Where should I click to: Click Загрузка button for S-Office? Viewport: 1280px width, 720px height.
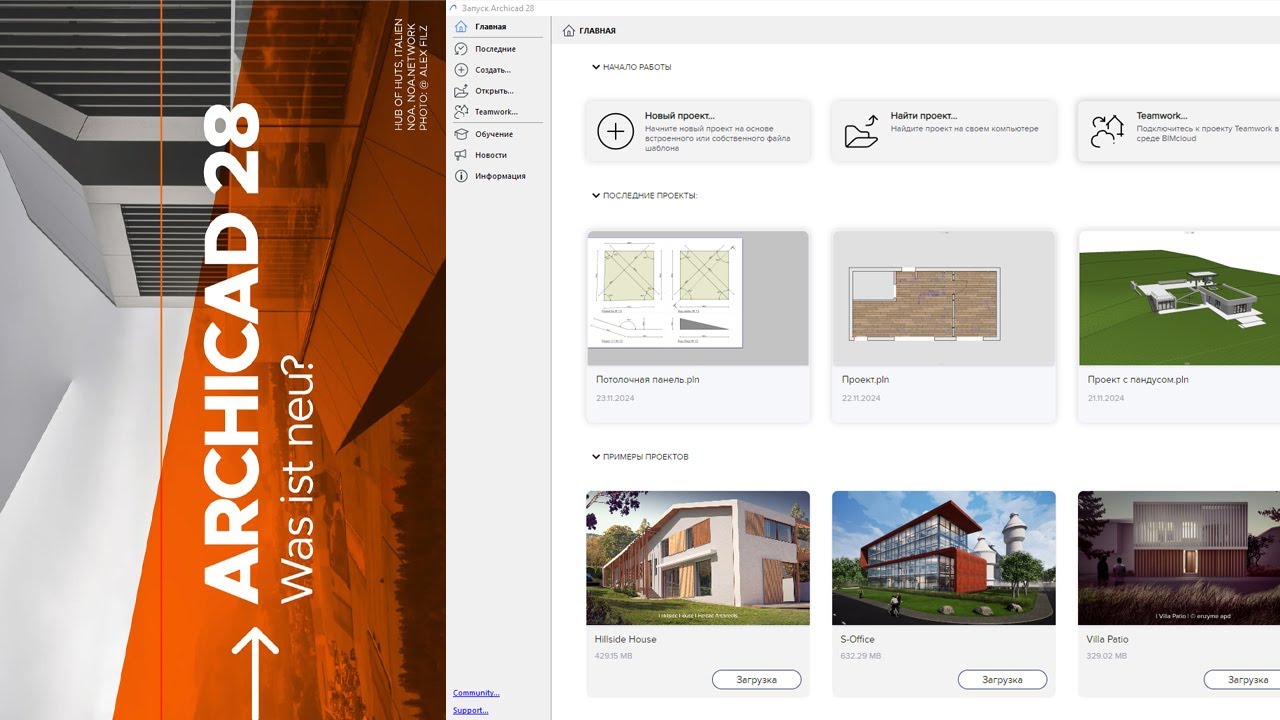1002,680
